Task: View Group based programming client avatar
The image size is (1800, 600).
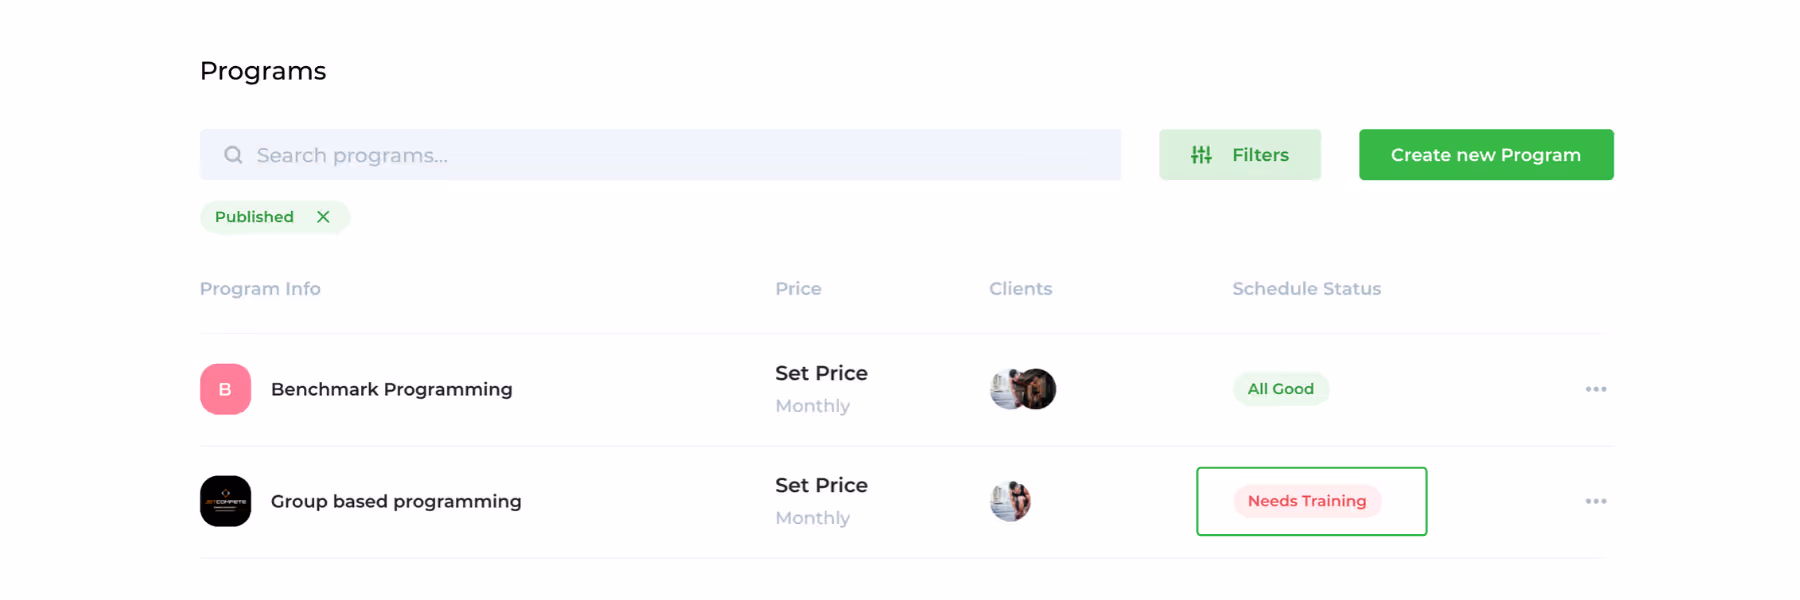Action: pyautogui.click(x=1010, y=501)
